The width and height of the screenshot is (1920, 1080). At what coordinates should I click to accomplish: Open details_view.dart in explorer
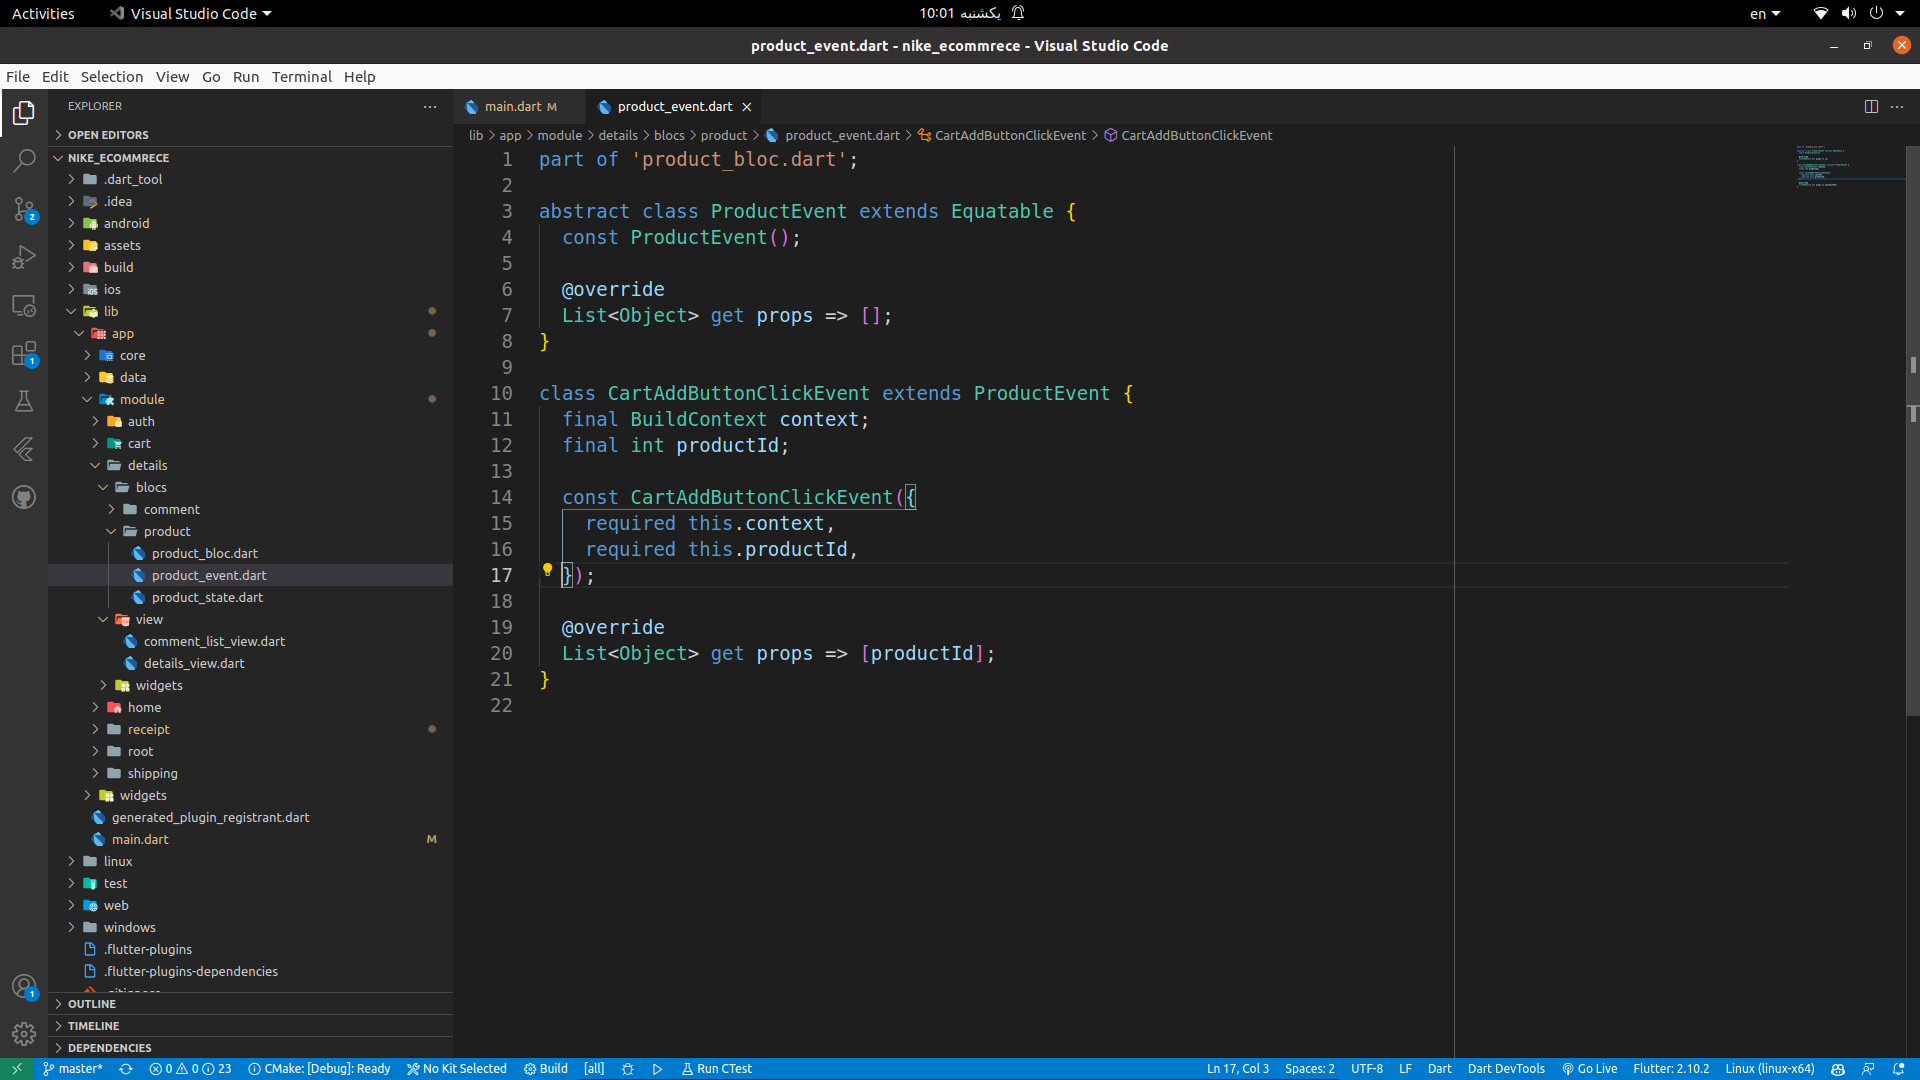250,663
